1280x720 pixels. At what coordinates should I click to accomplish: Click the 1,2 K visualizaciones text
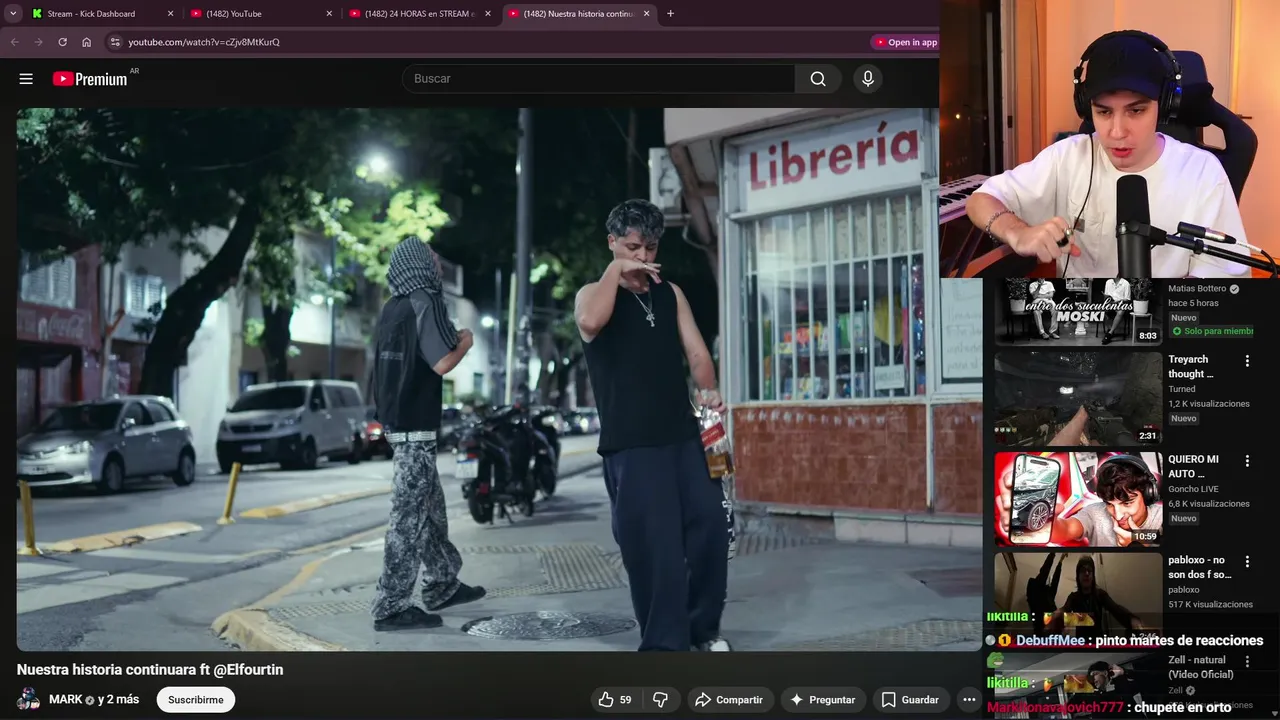(1209, 404)
